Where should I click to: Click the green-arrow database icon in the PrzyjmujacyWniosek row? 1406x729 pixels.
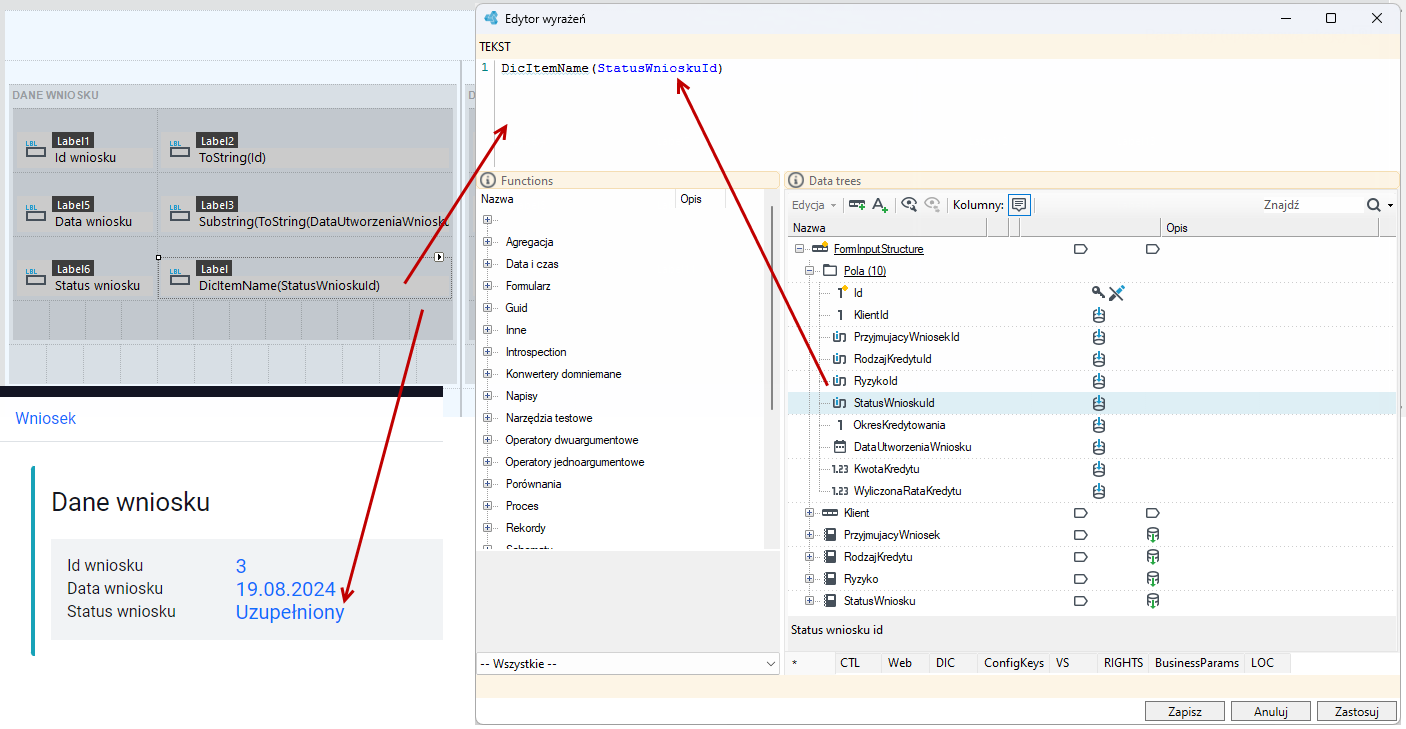tap(1152, 535)
